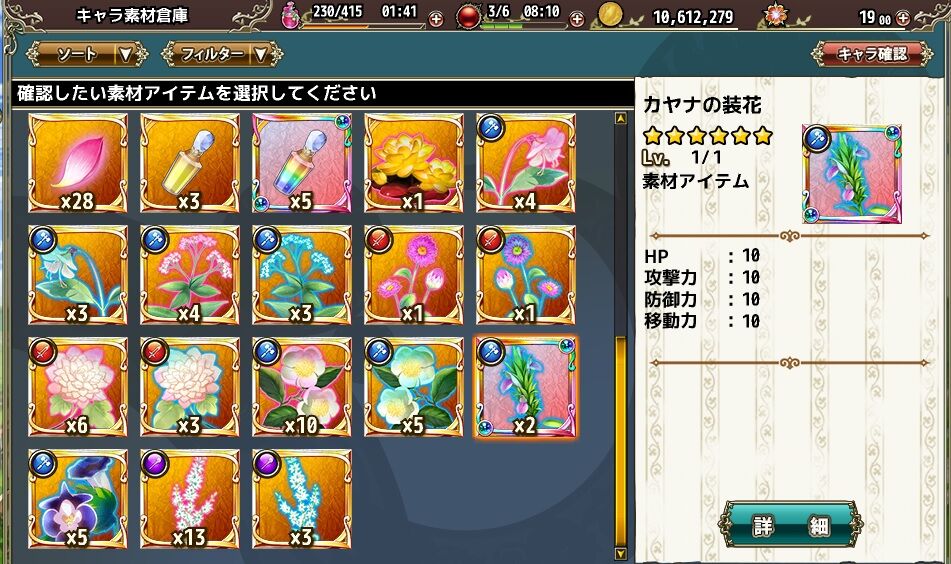Click plus icon next to red orb timer
The height and width of the screenshot is (564, 951).
(577, 19)
